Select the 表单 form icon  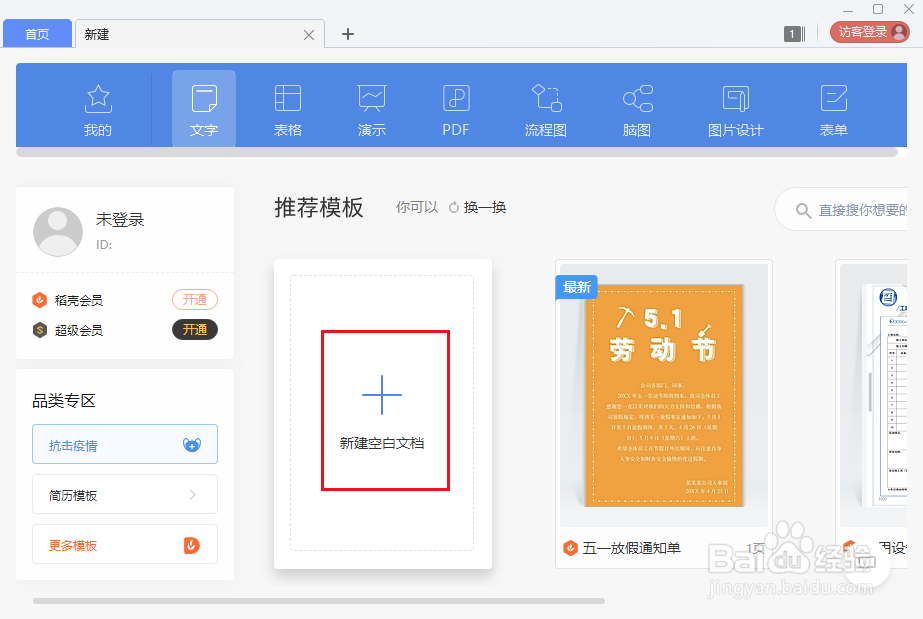tap(834, 110)
